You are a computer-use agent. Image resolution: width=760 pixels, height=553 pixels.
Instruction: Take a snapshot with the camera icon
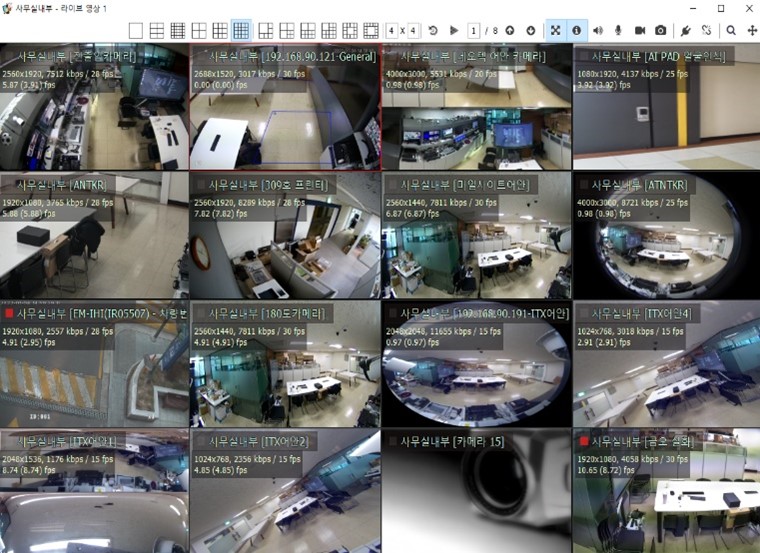click(x=660, y=31)
